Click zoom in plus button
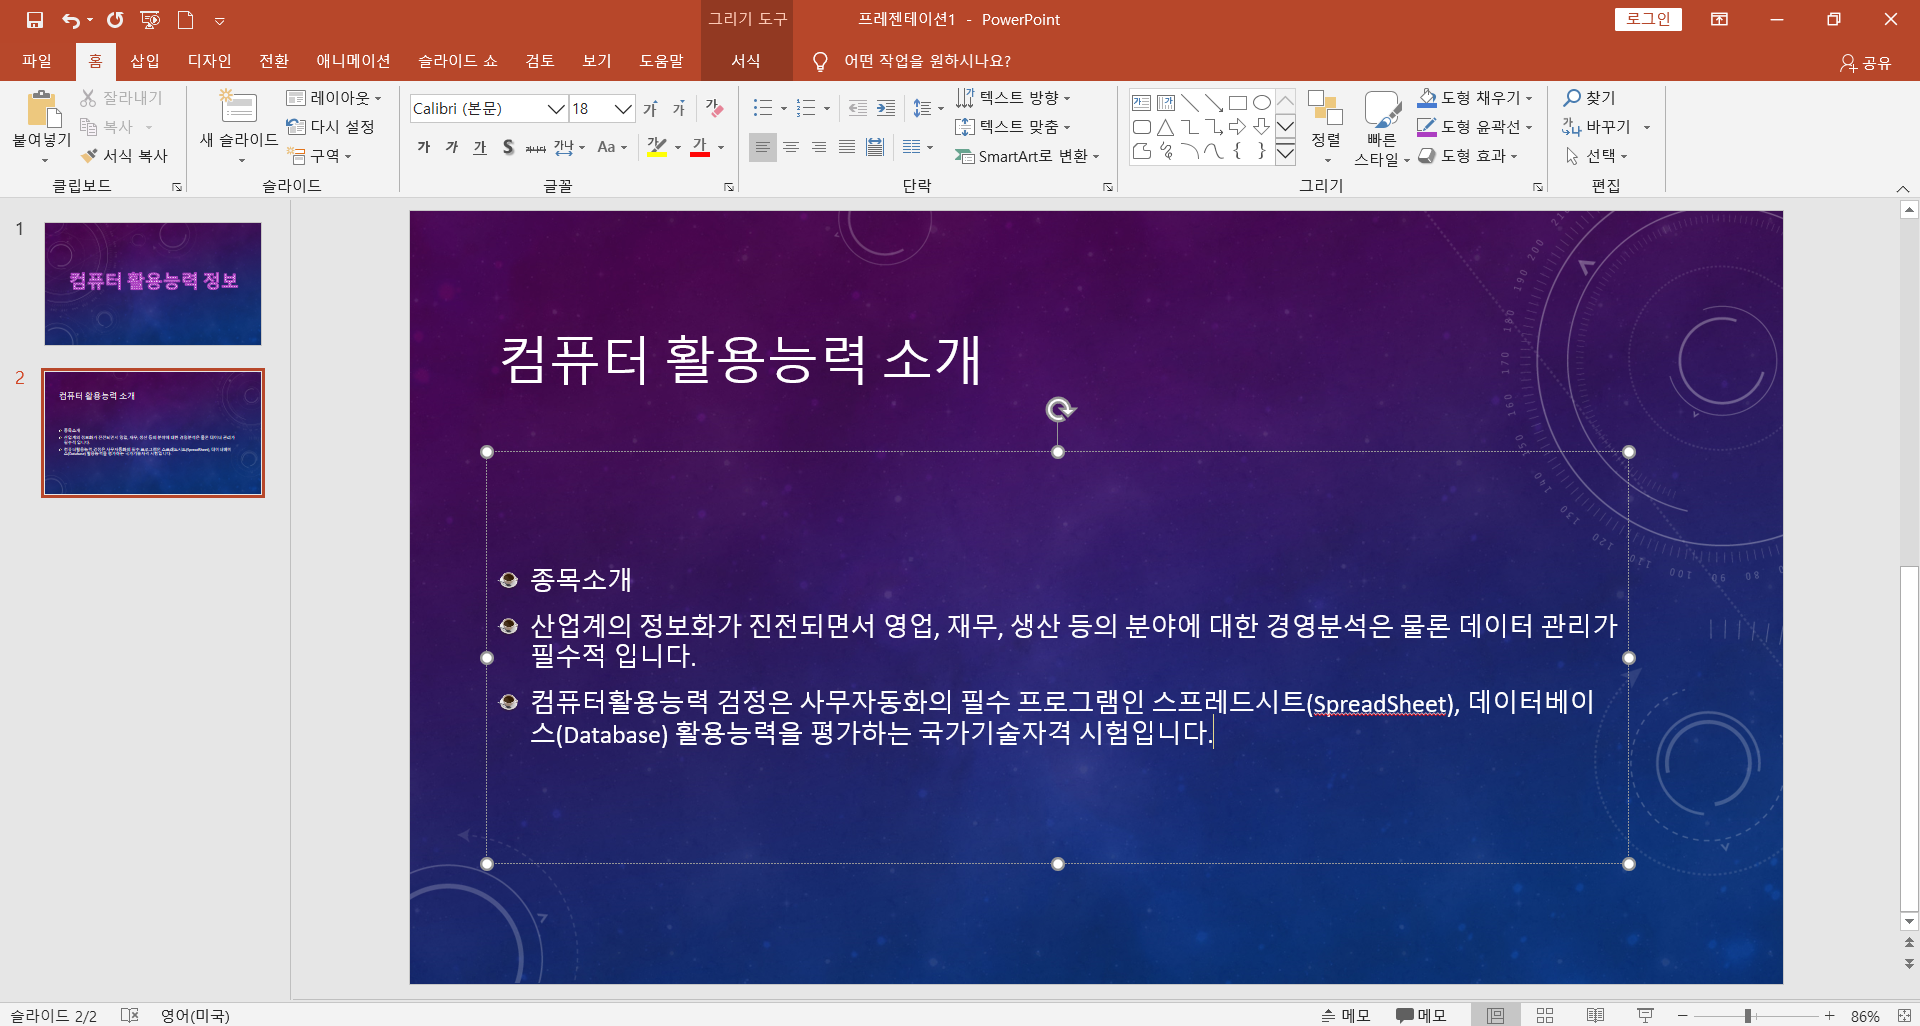This screenshot has width=1920, height=1026. 1829,1015
